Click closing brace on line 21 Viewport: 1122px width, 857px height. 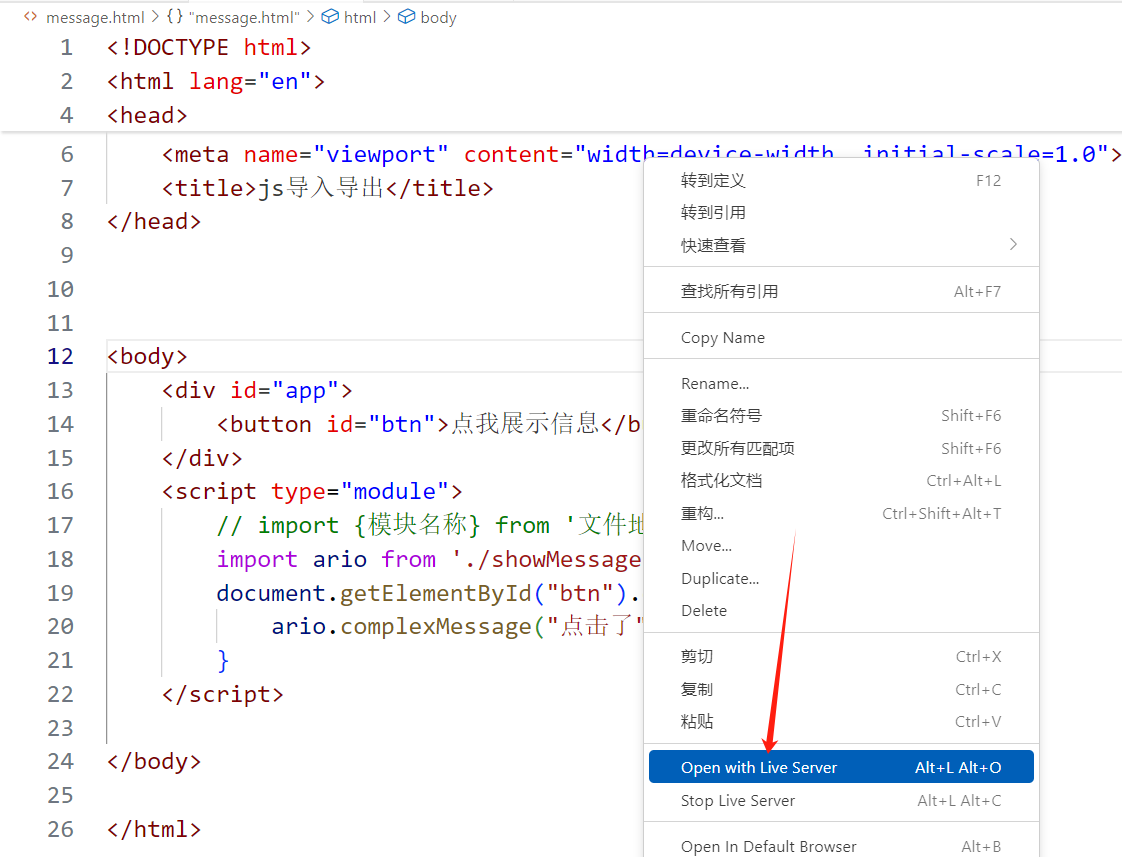click(223, 660)
